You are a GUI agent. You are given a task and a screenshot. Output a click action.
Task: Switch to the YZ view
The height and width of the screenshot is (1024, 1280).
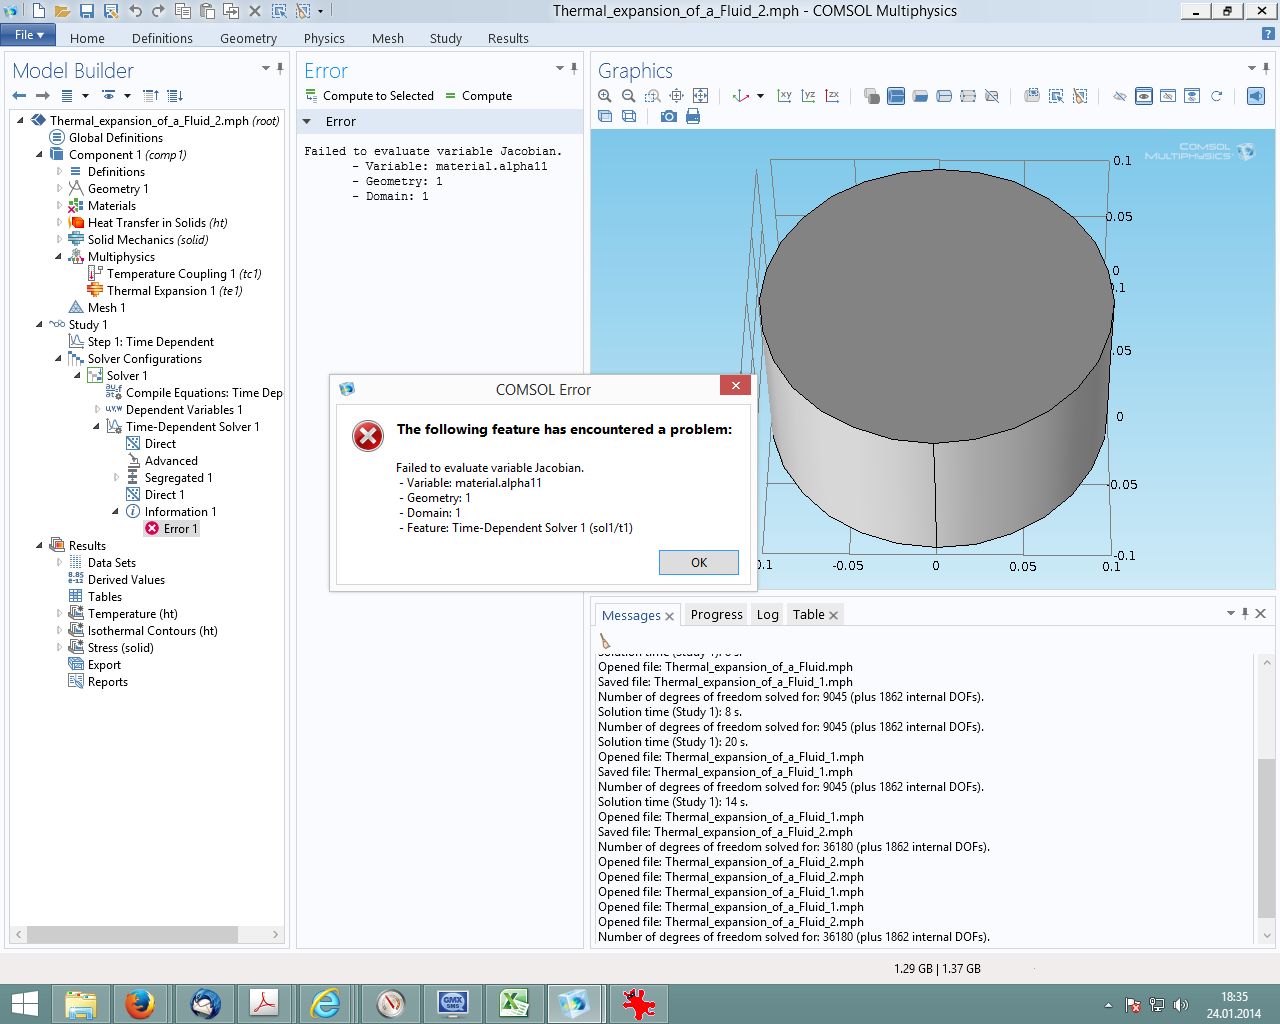[x=809, y=96]
